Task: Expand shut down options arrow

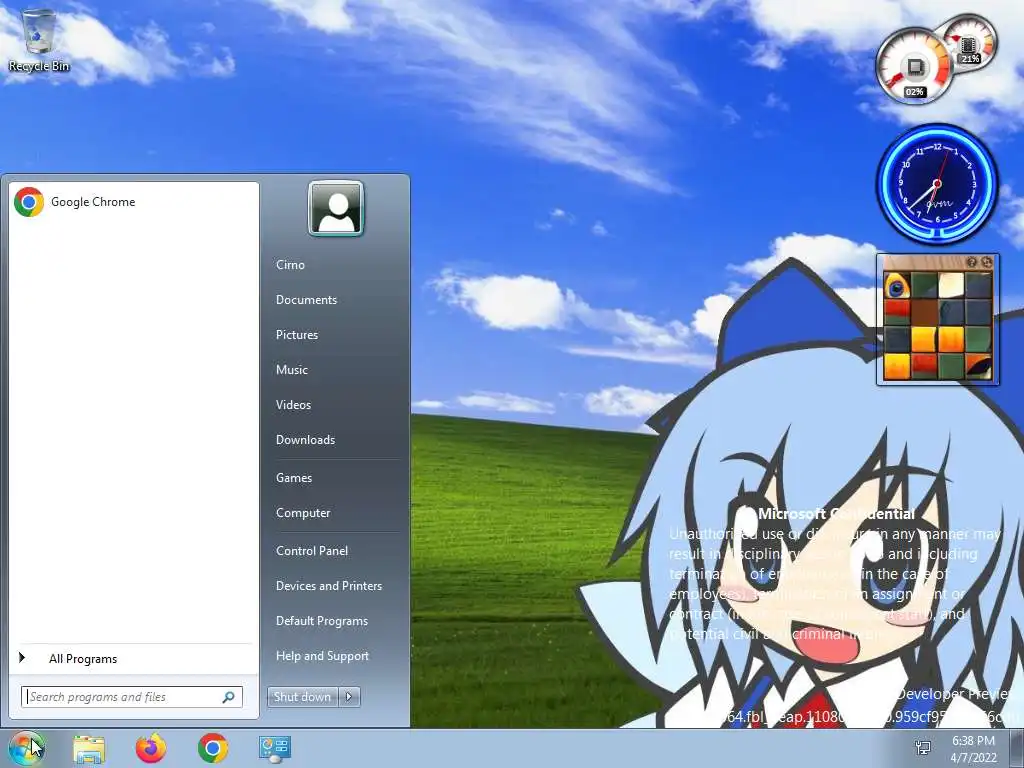Action: tap(349, 697)
